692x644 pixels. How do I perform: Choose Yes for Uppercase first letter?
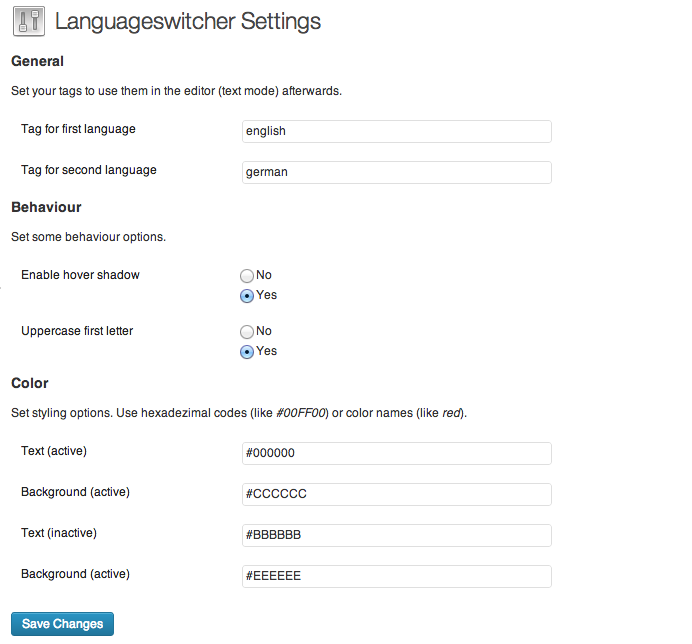[246, 352]
